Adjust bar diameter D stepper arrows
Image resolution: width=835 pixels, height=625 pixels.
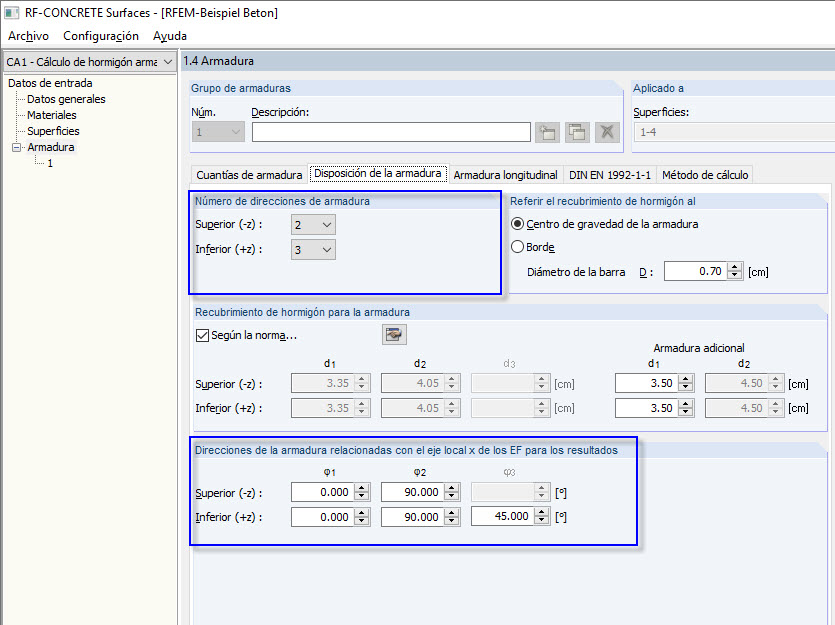tap(735, 272)
